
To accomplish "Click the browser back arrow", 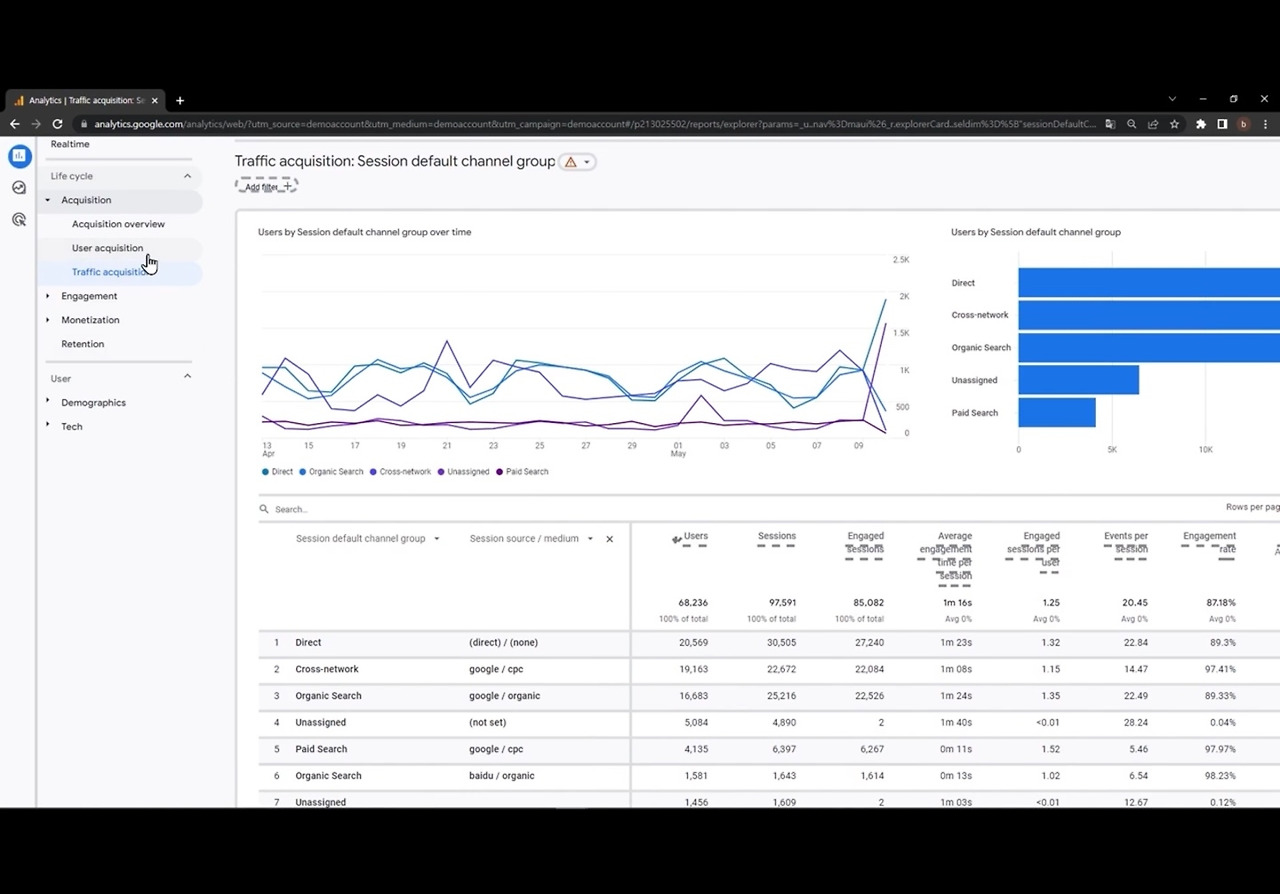I will point(14,124).
